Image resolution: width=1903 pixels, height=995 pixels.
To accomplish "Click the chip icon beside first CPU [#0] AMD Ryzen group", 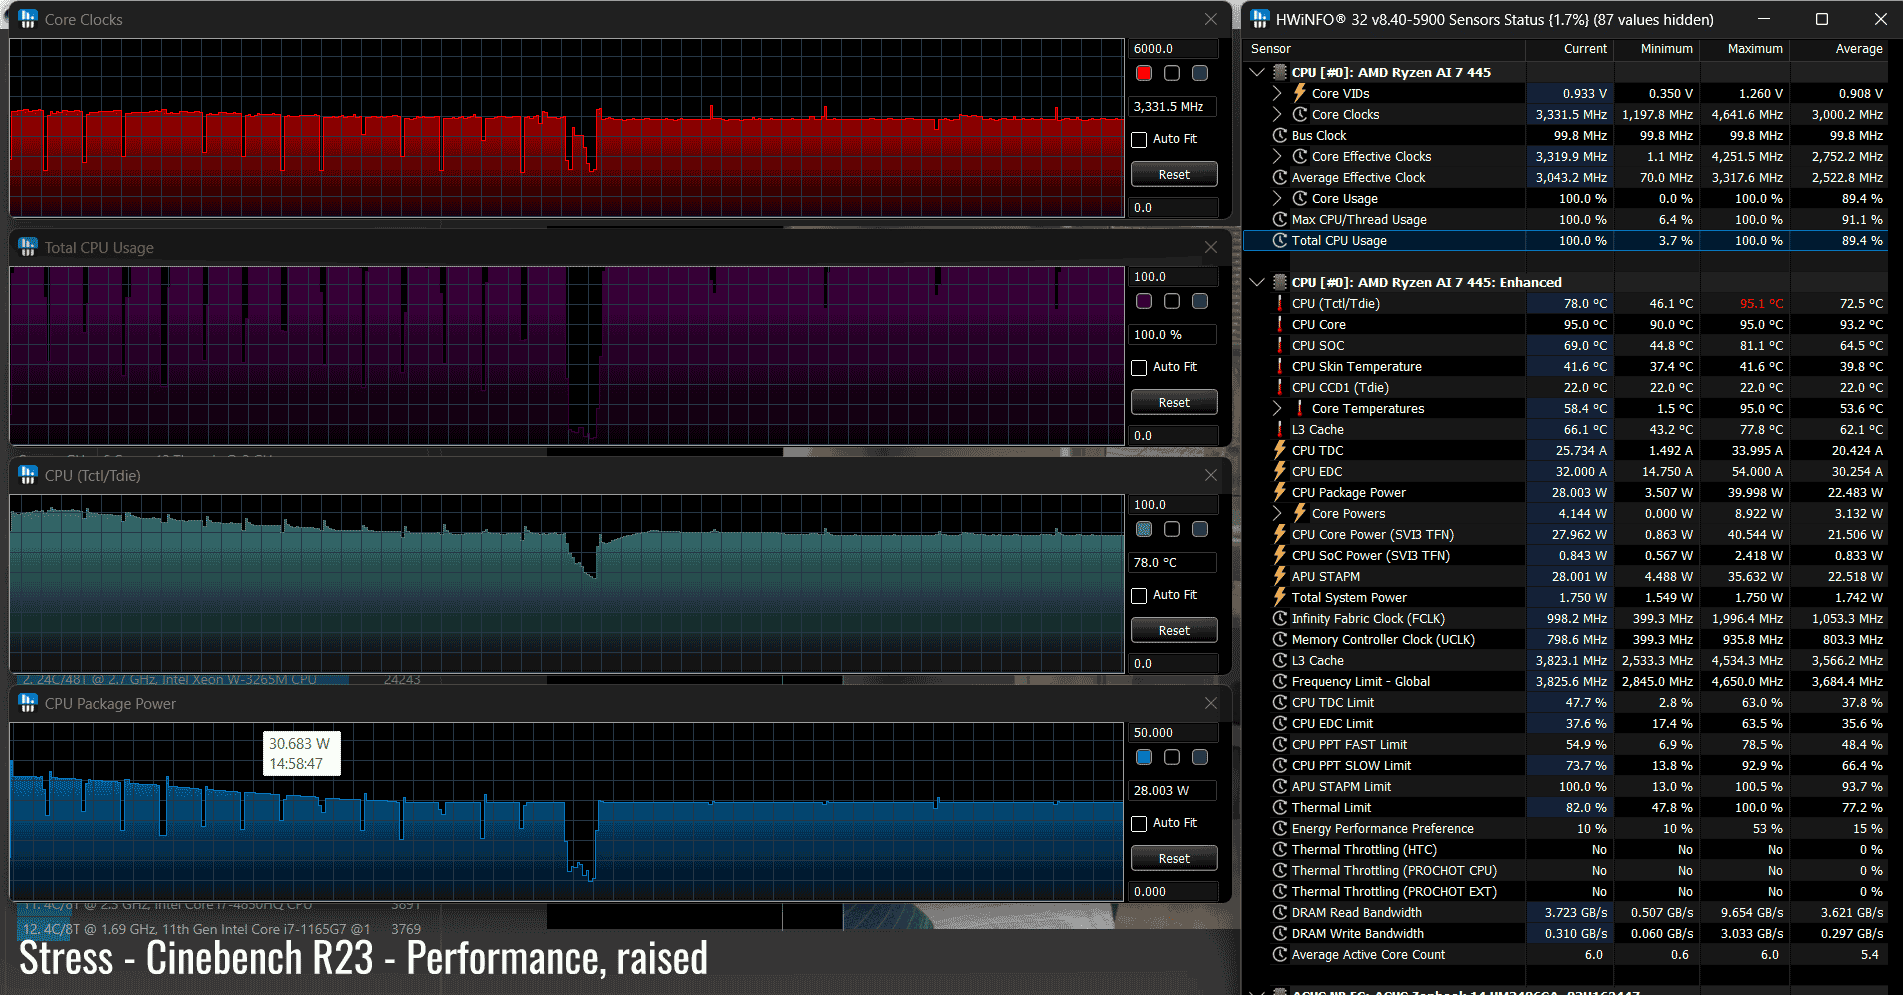I will [x=1280, y=72].
